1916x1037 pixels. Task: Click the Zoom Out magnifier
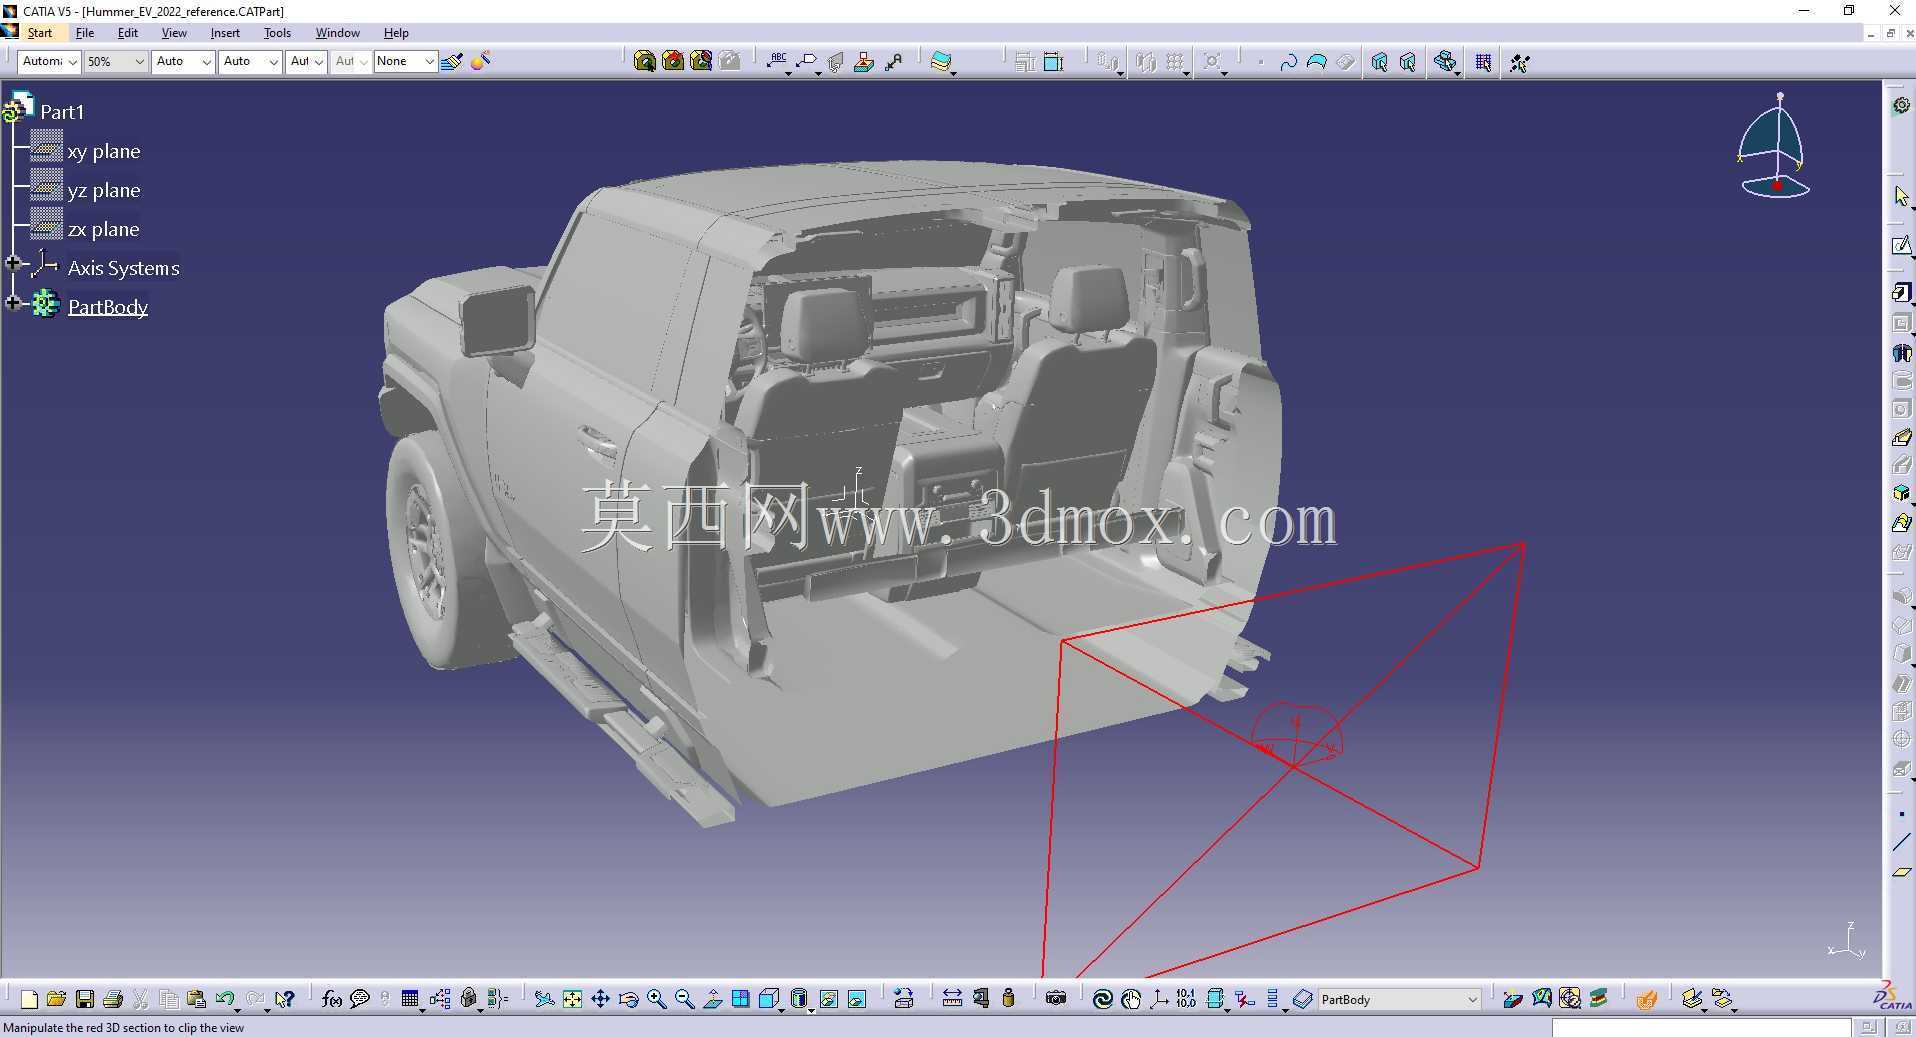pyautogui.click(x=685, y=999)
